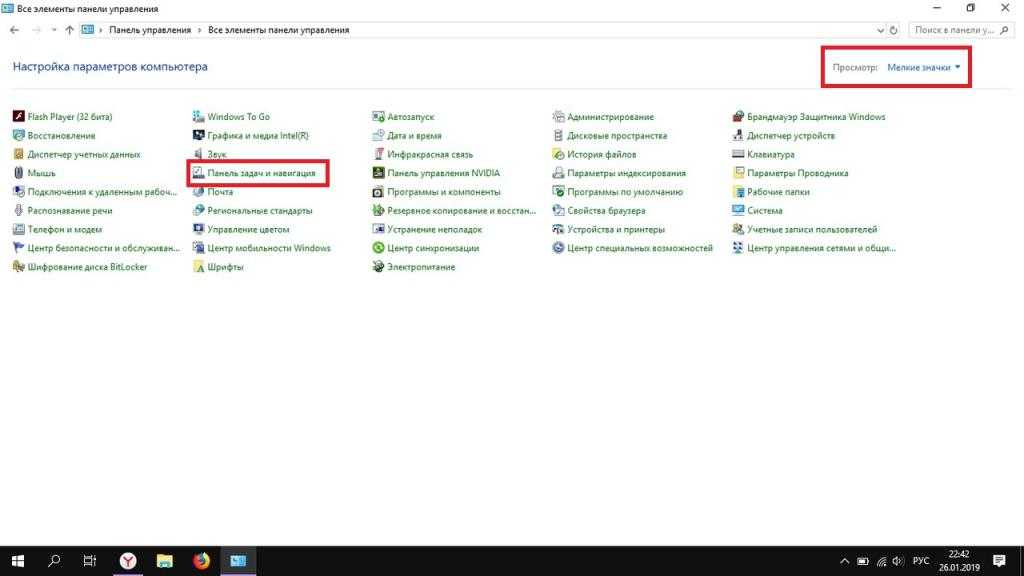The image size is (1024, 576).
Task: Click the Flash Player control panel icon
Action: pyautogui.click(x=18, y=117)
